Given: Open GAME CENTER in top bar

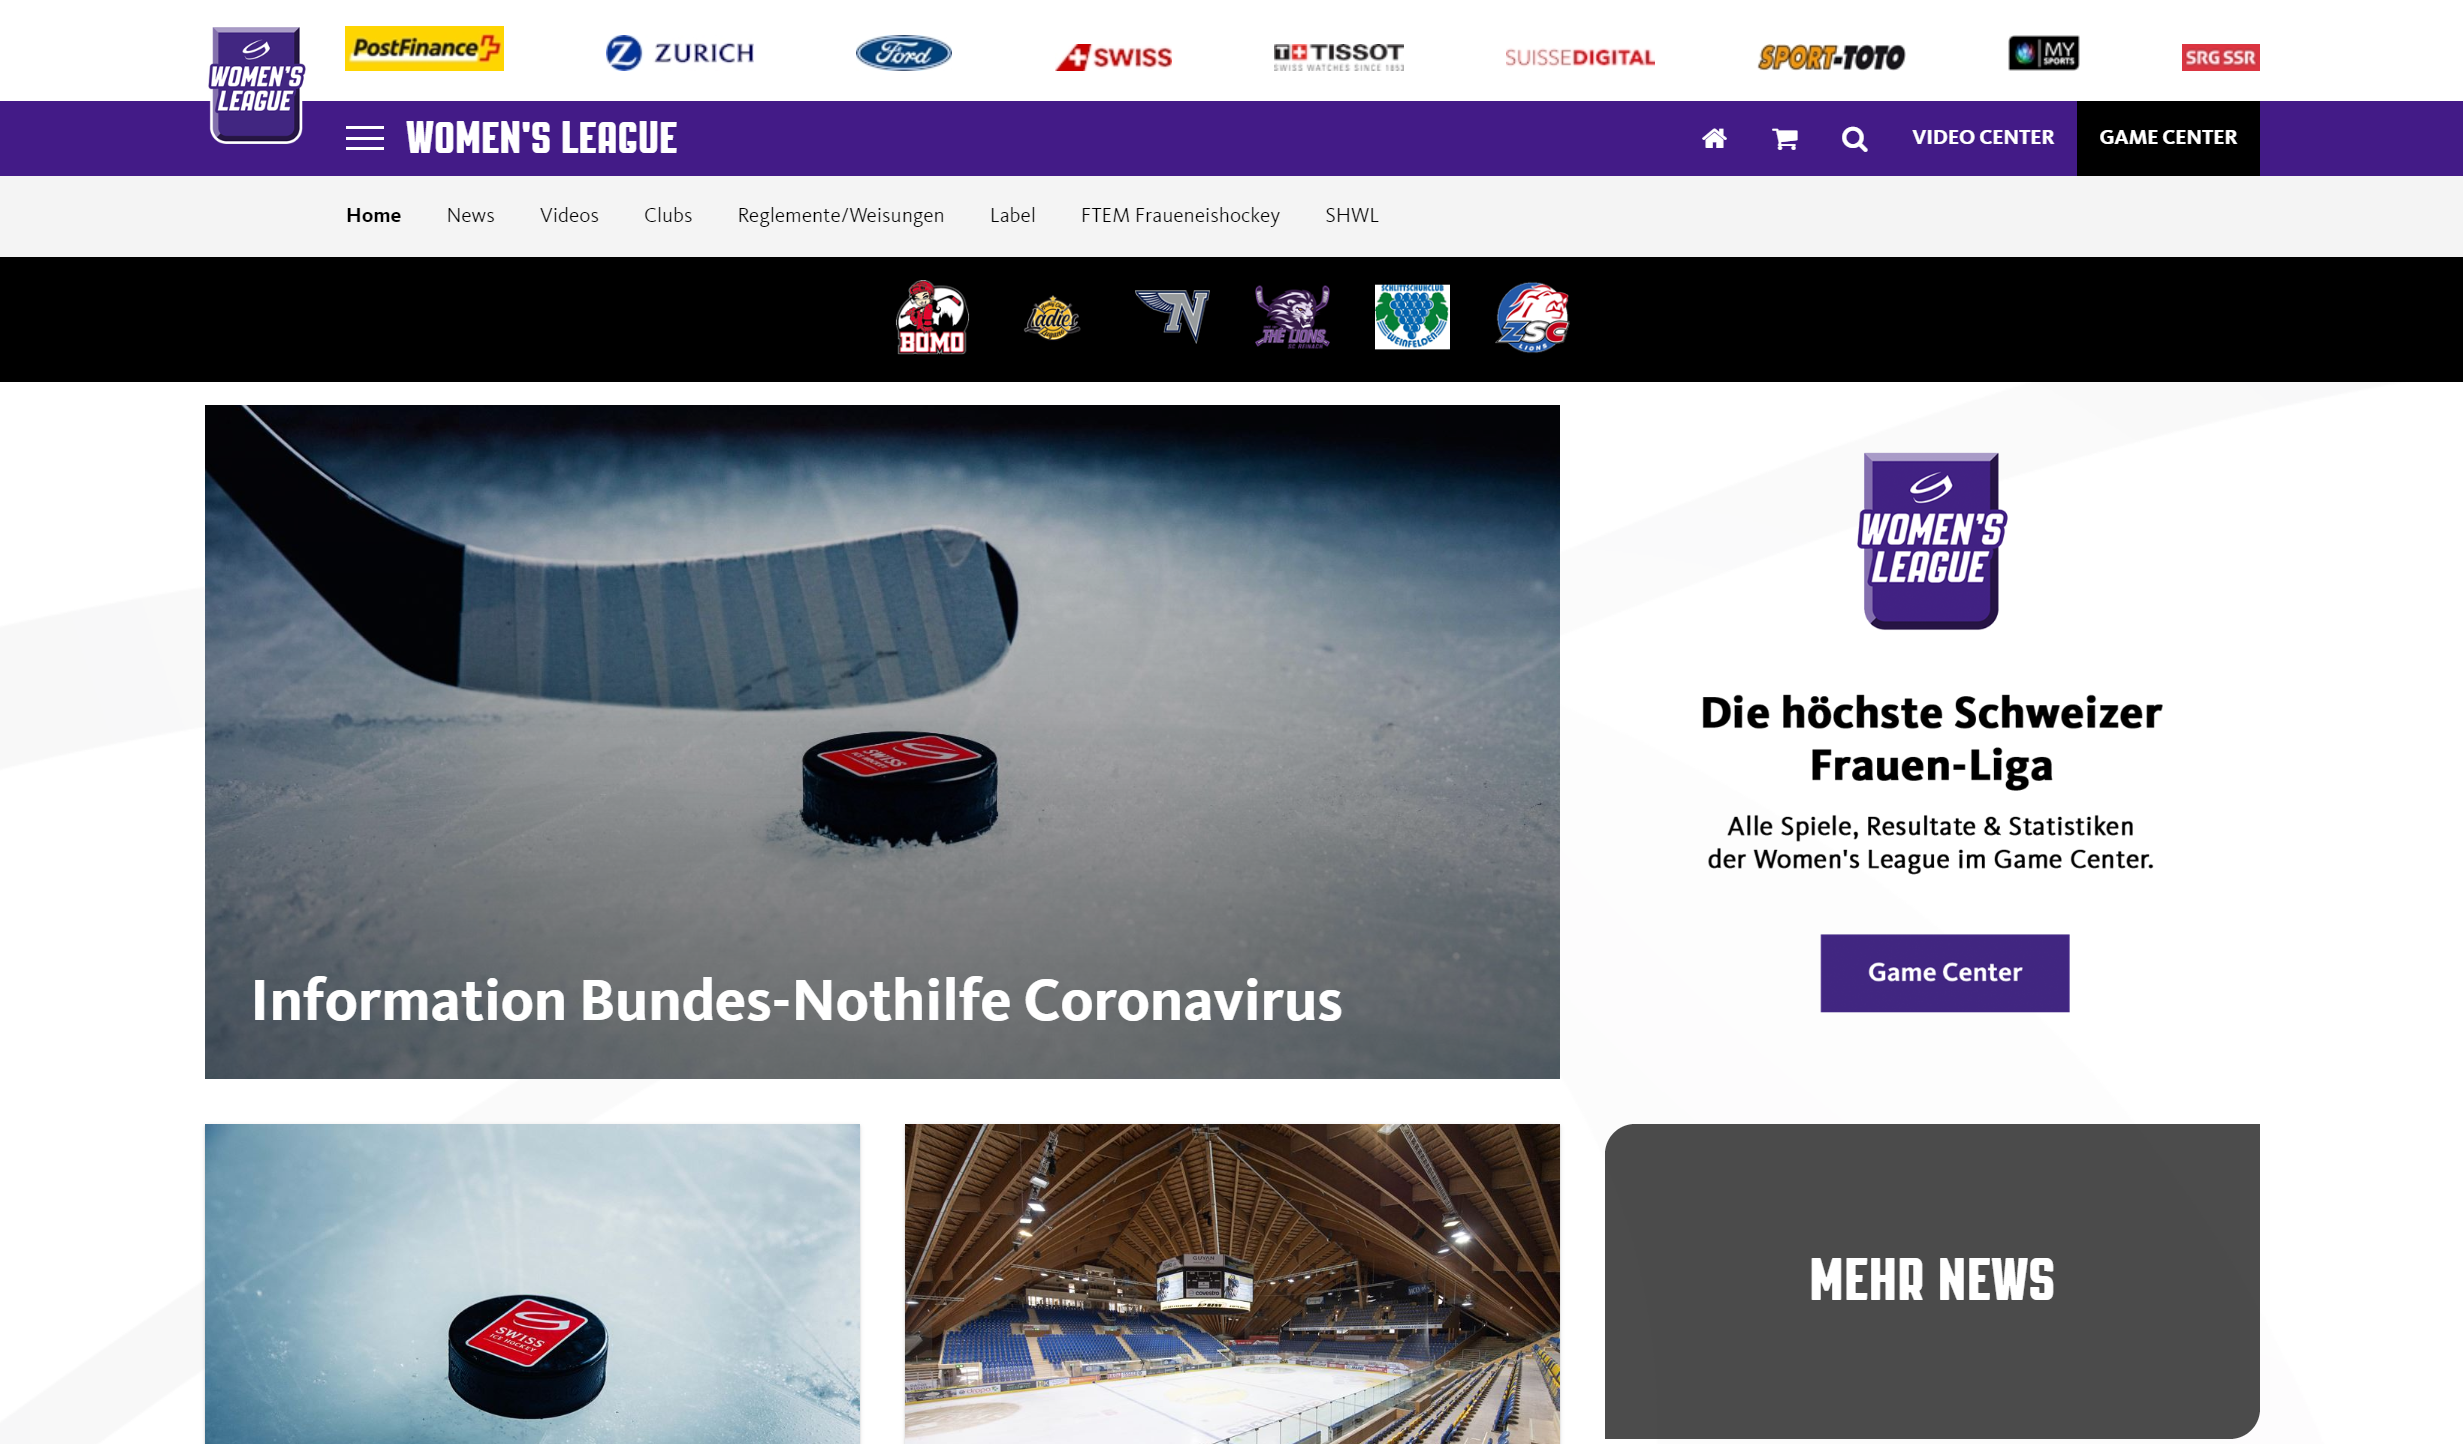Looking at the screenshot, I should point(2168,138).
